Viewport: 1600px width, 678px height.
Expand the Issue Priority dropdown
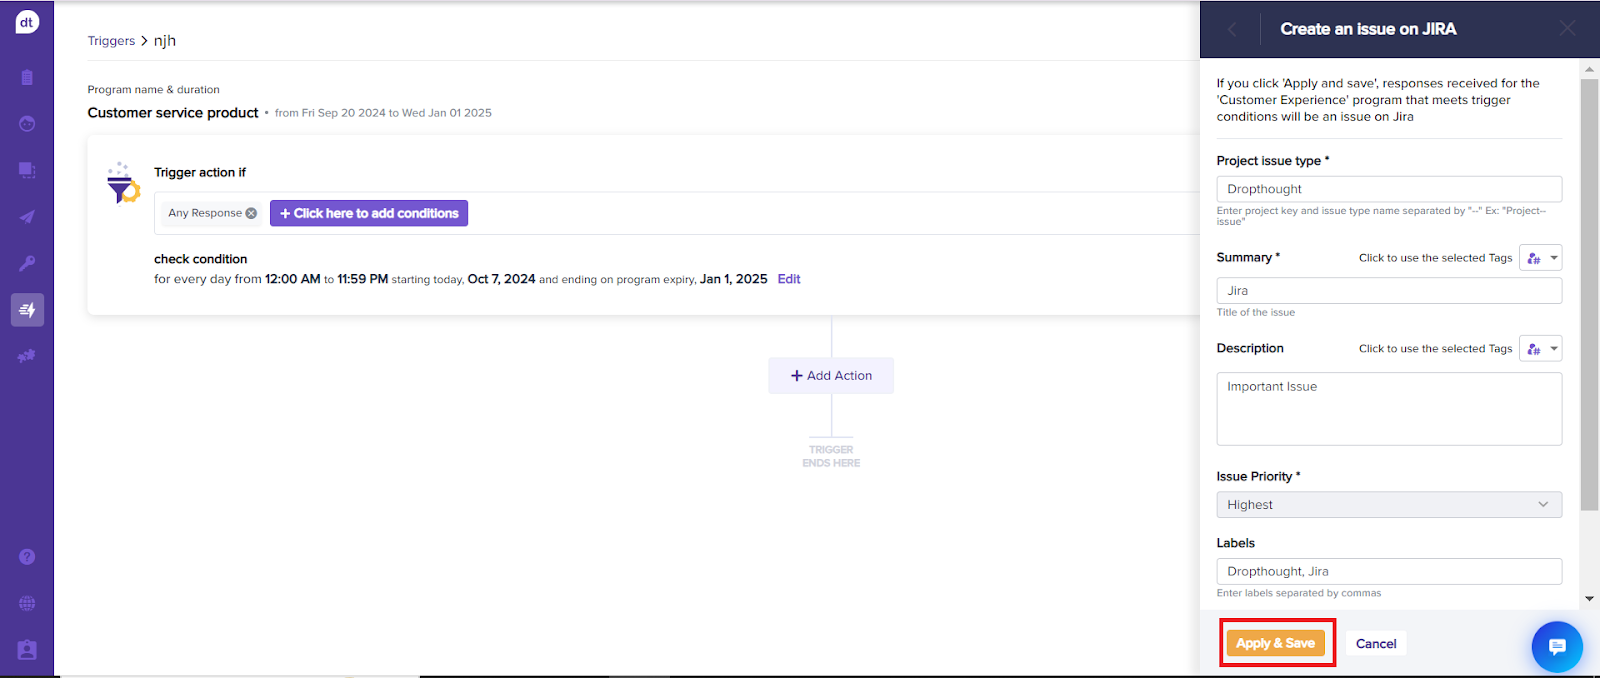pyautogui.click(x=1389, y=505)
